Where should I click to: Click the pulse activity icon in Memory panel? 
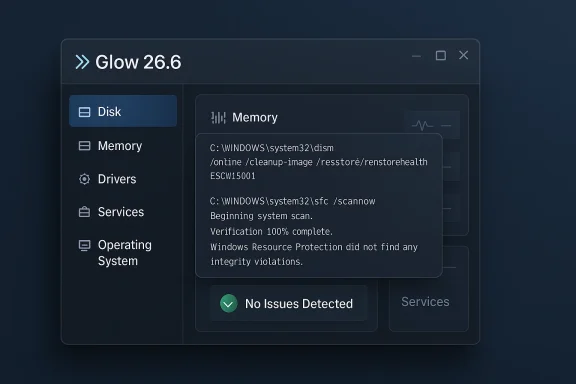tap(422, 125)
